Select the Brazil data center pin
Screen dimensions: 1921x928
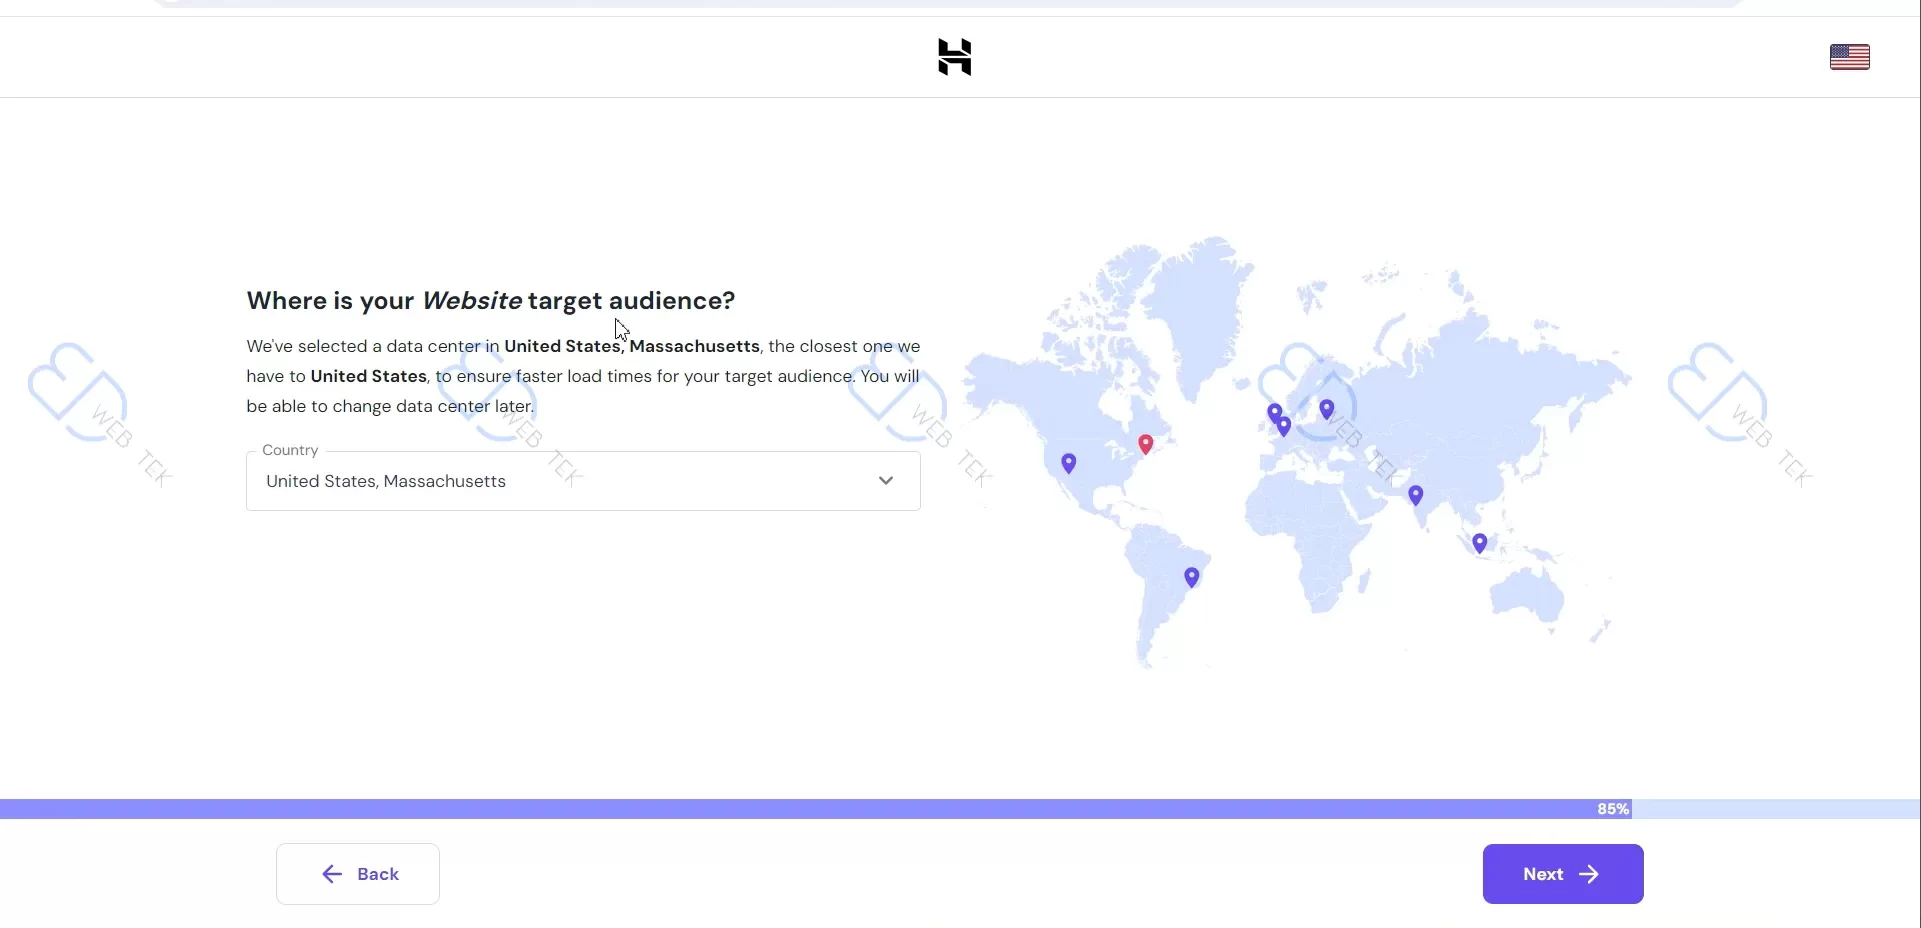pyautogui.click(x=1192, y=578)
